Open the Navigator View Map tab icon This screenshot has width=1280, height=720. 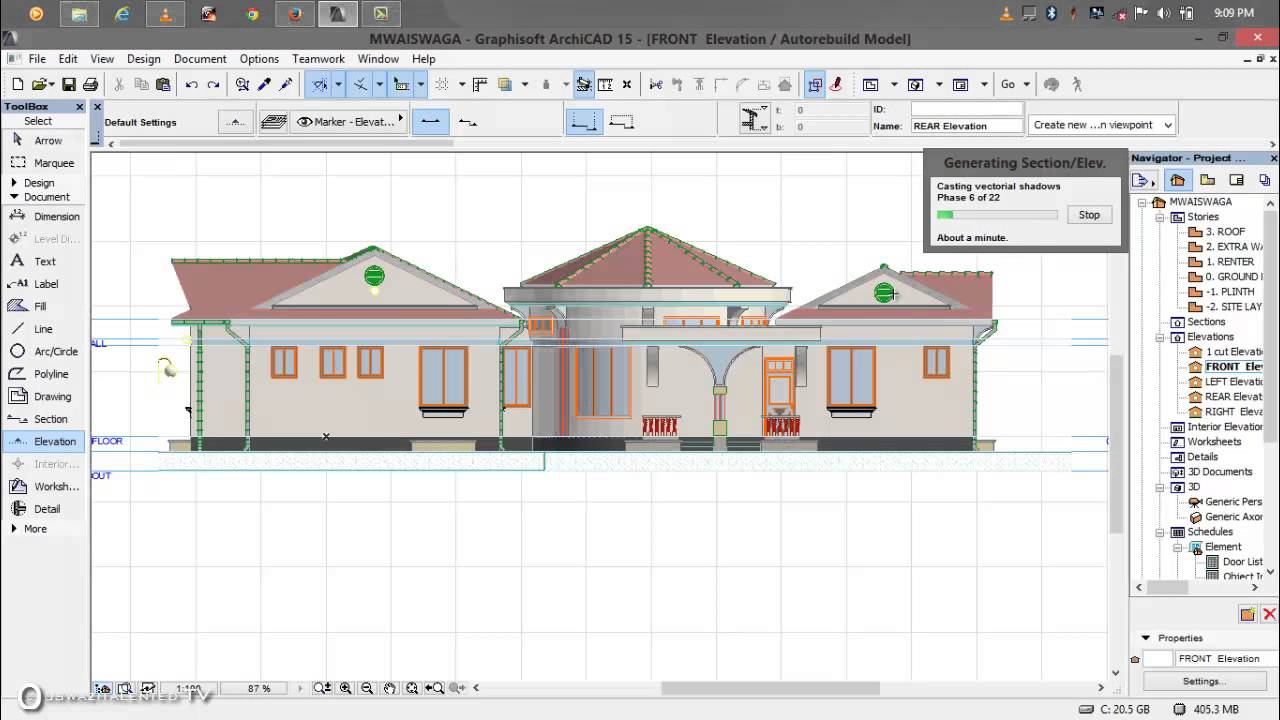1207,180
